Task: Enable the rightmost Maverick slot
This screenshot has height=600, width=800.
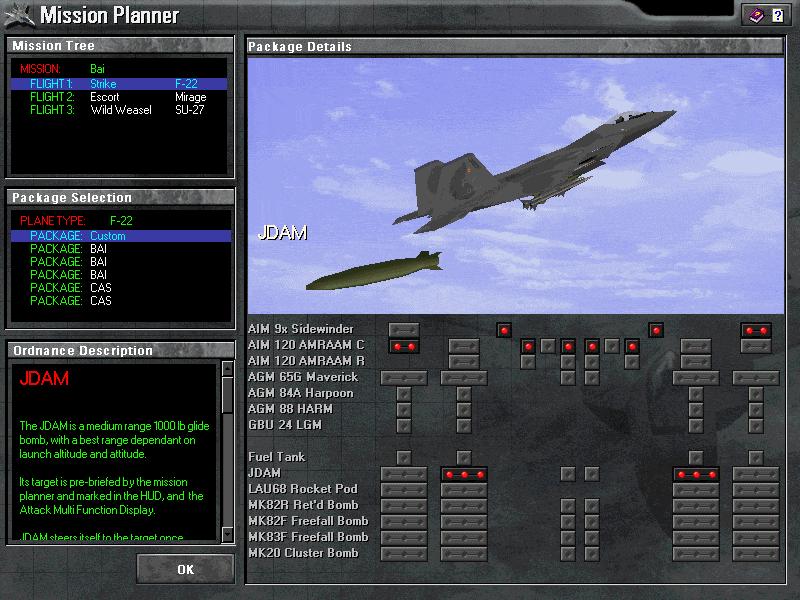Action: pos(756,378)
